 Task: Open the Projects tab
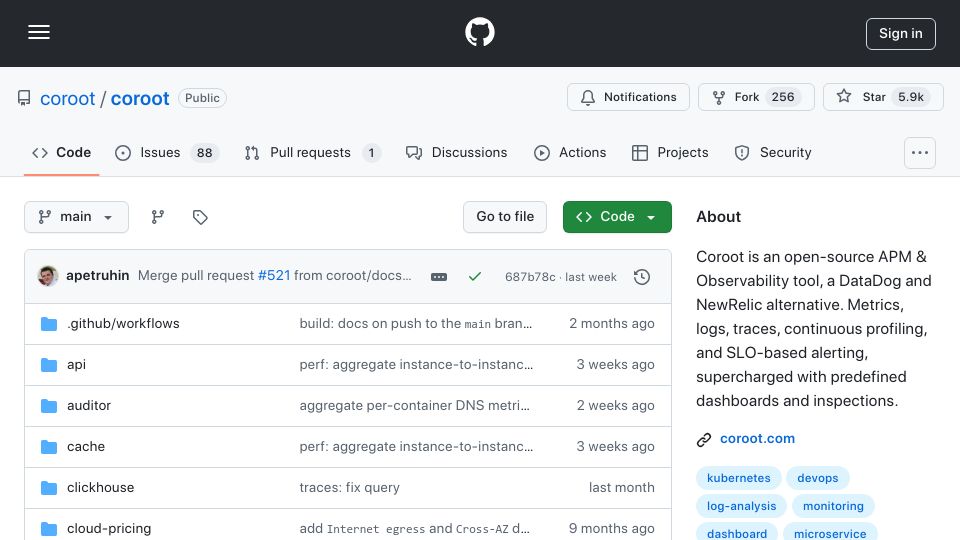pos(670,152)
